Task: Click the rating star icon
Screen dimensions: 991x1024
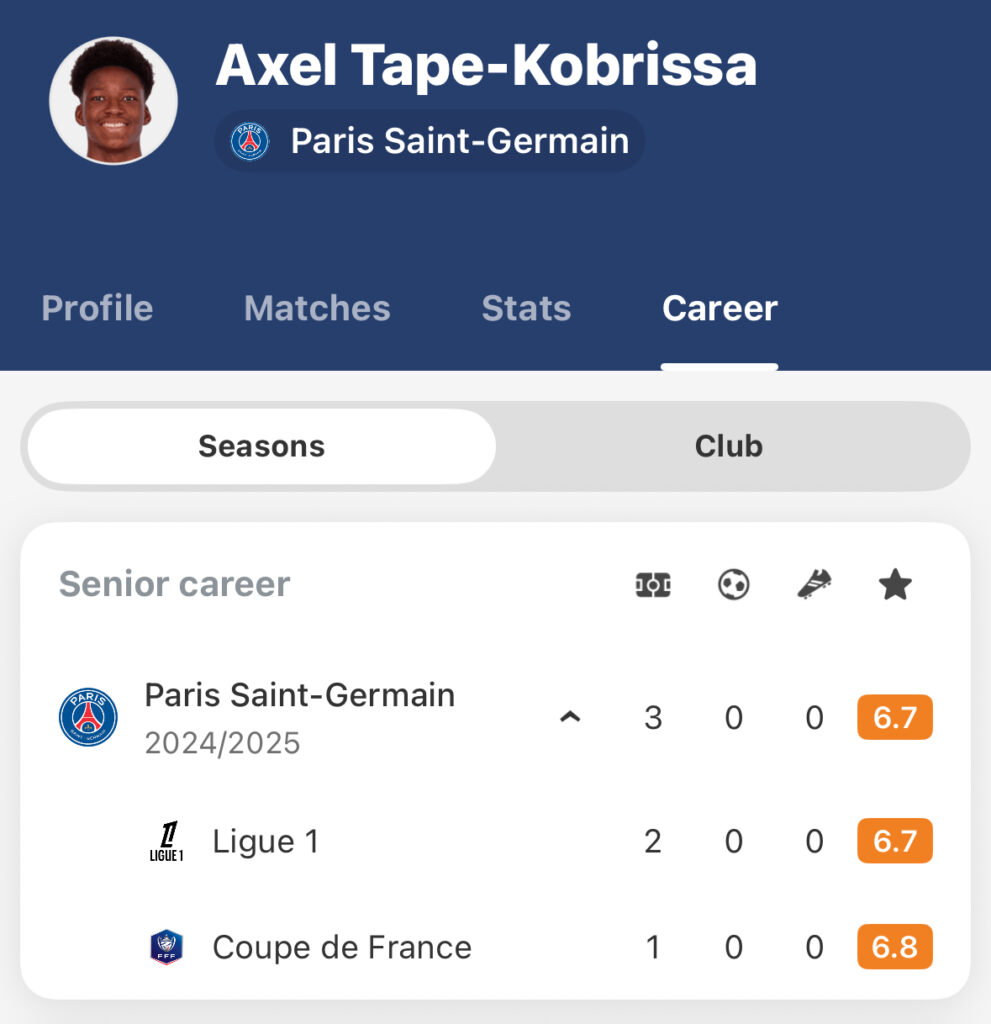Action: click(x=894, y=584)
